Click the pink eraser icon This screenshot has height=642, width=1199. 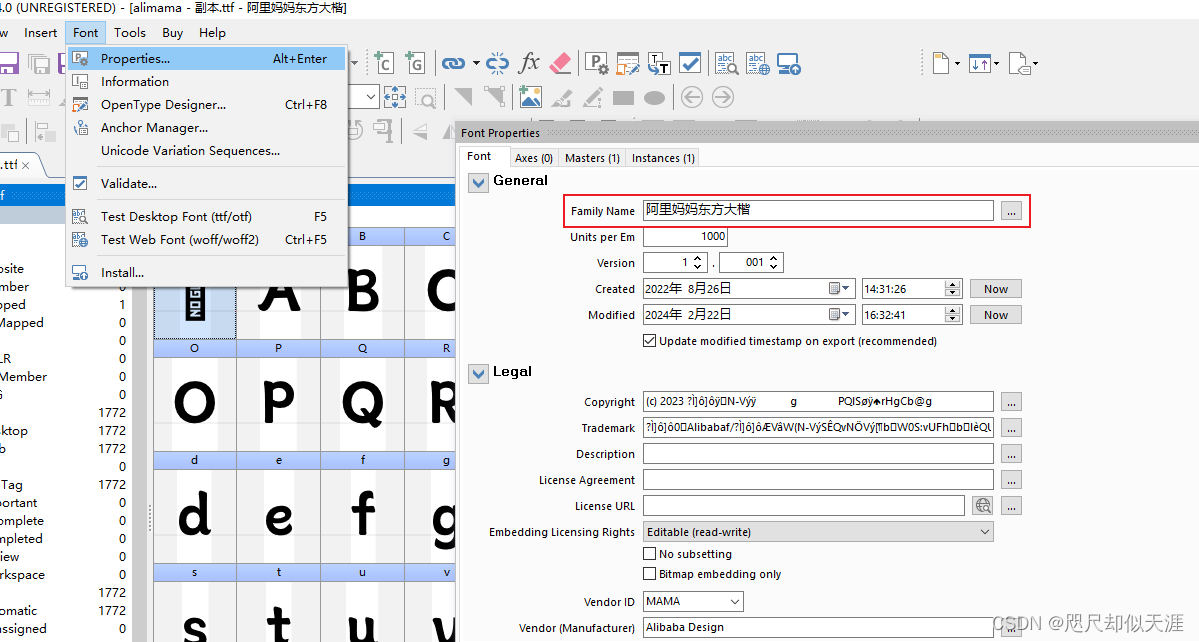point(561,63)
